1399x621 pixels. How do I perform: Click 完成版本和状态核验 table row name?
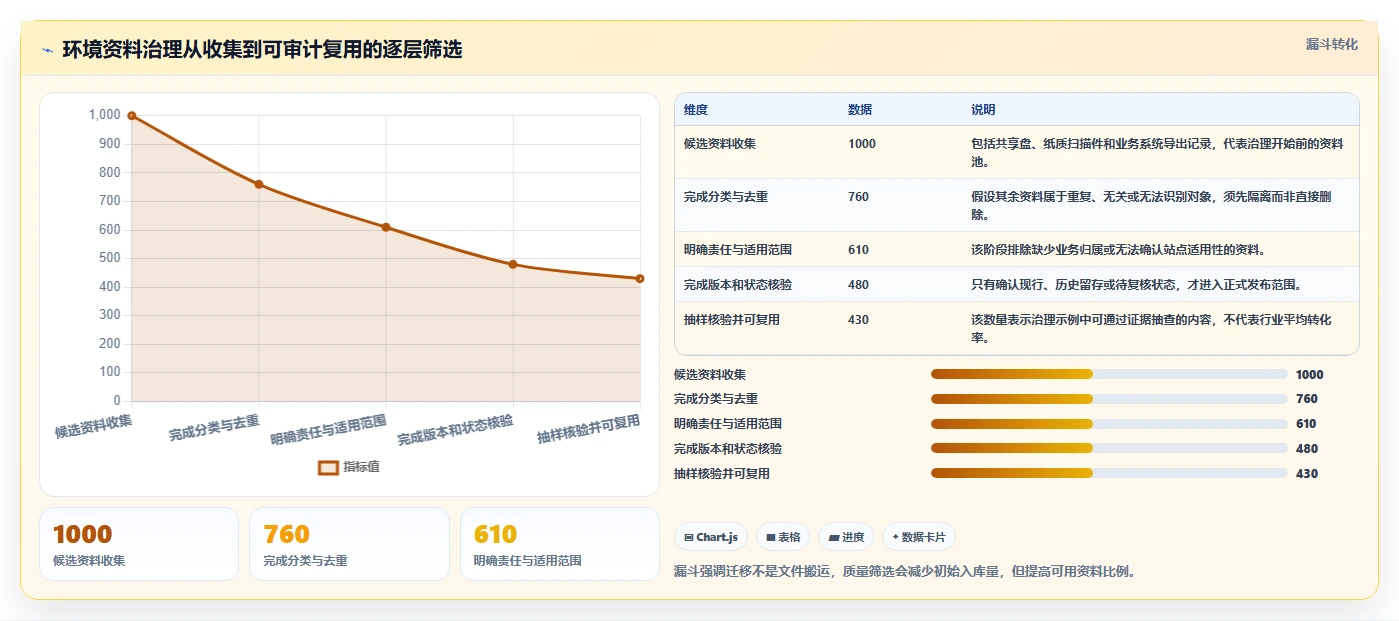(x=738, y=285)
